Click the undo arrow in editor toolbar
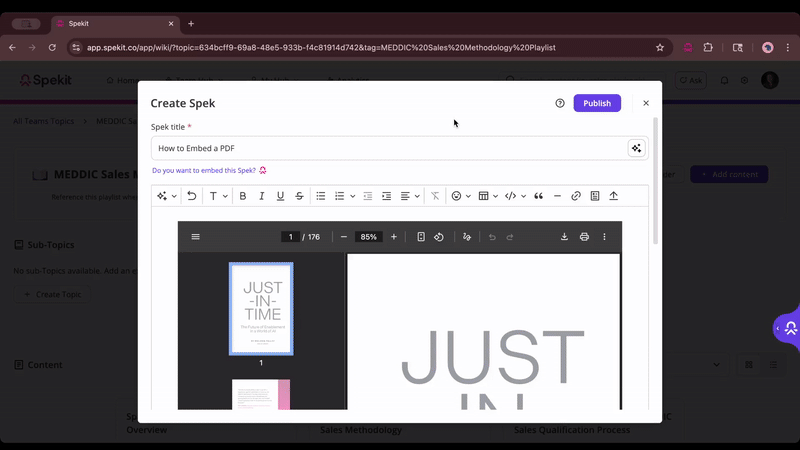The image size is (800, 450). 192,196
